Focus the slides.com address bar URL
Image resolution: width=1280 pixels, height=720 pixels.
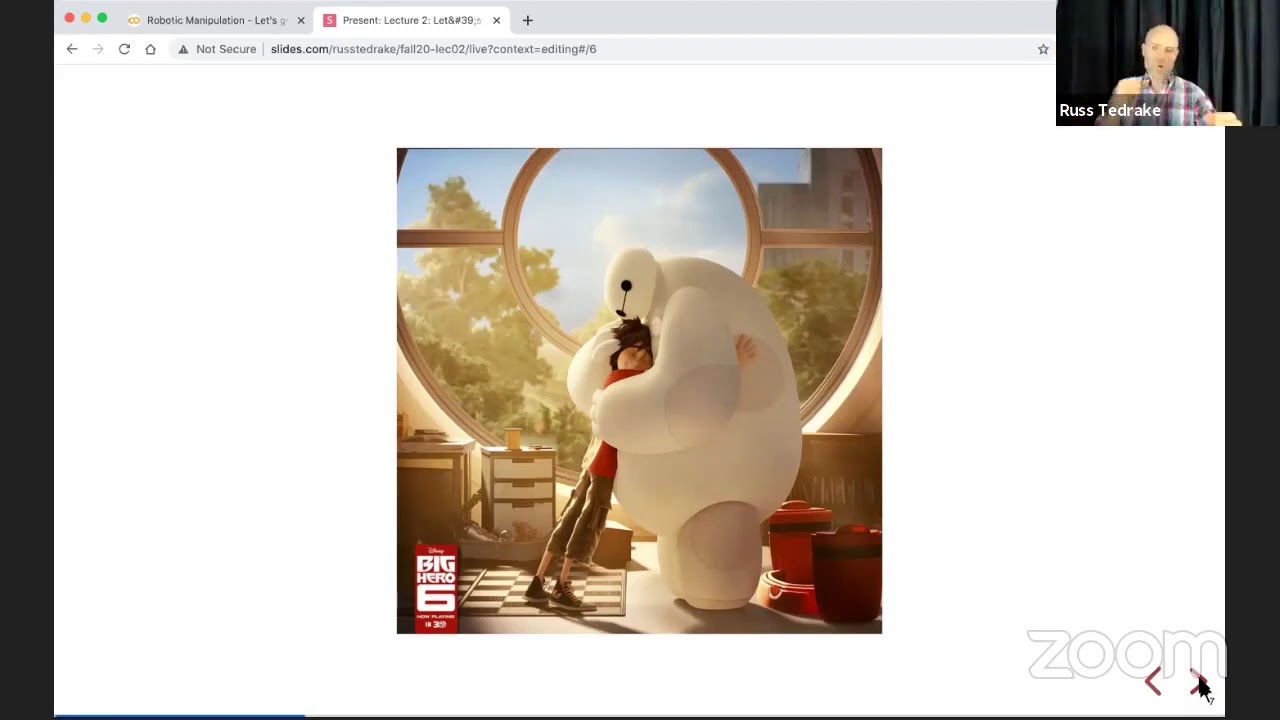coord(433,49)
